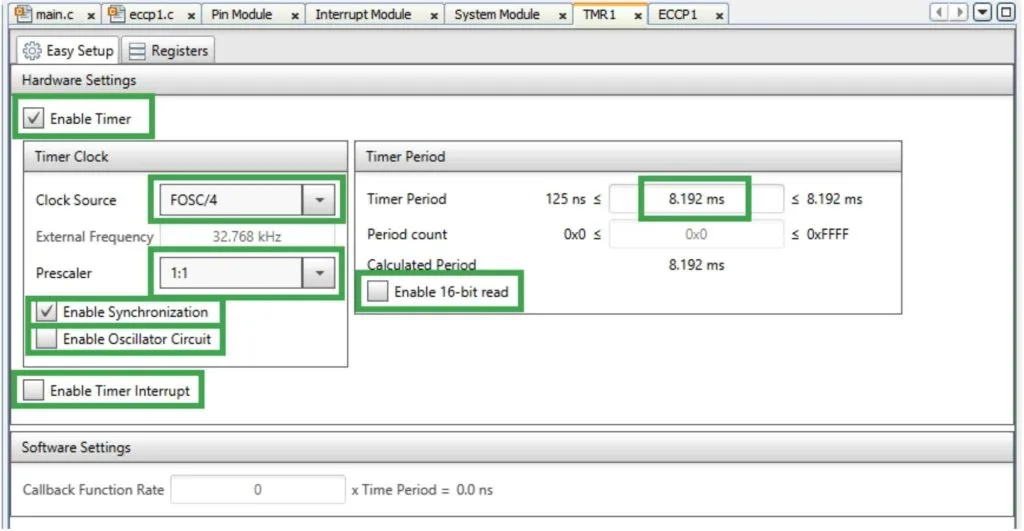
Task: Click the main.c file icon
Action: coord(23,13)
